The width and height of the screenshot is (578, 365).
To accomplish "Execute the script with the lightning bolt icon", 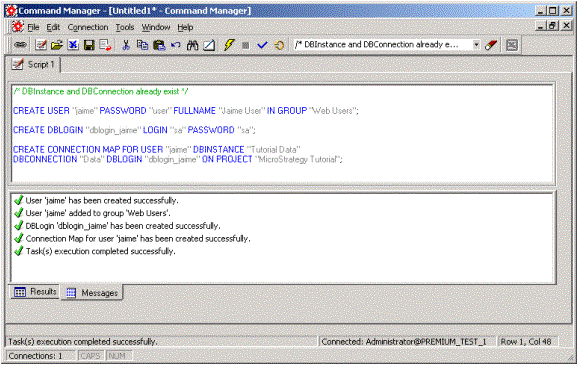I will click(x=229, y=45).
